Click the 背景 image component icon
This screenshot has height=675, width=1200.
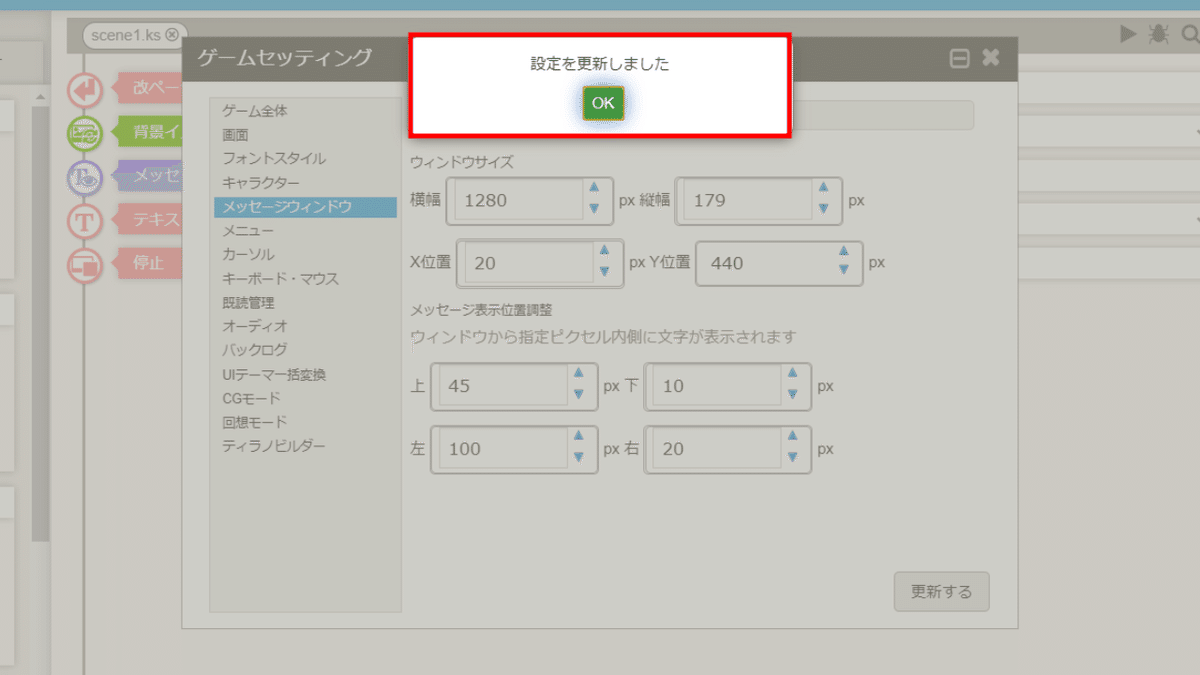[x=86, y=133]
